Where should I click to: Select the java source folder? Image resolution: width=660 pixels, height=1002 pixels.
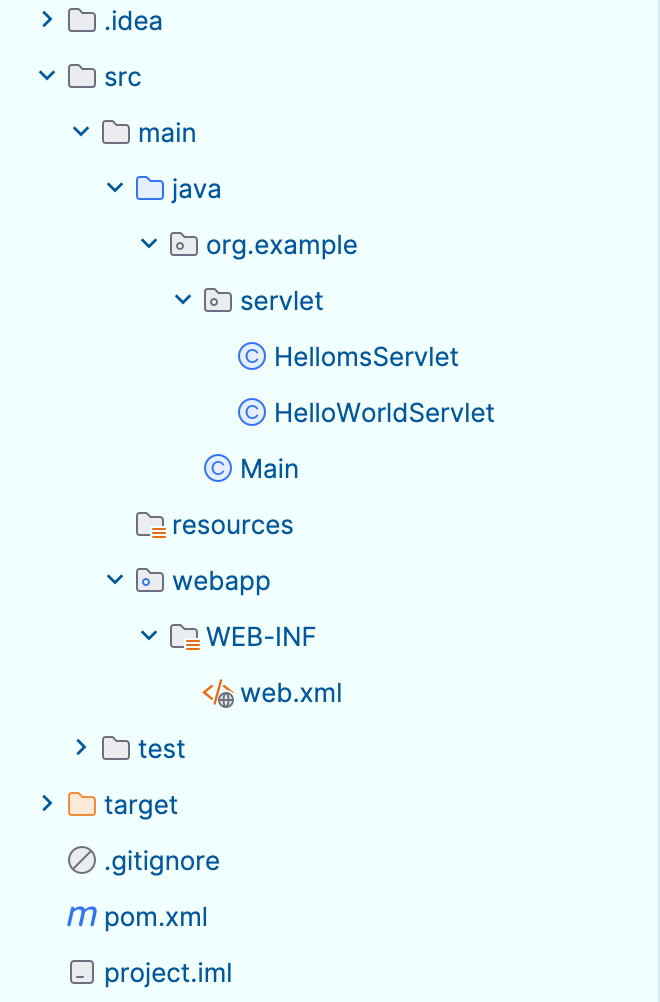click(196, 189)
